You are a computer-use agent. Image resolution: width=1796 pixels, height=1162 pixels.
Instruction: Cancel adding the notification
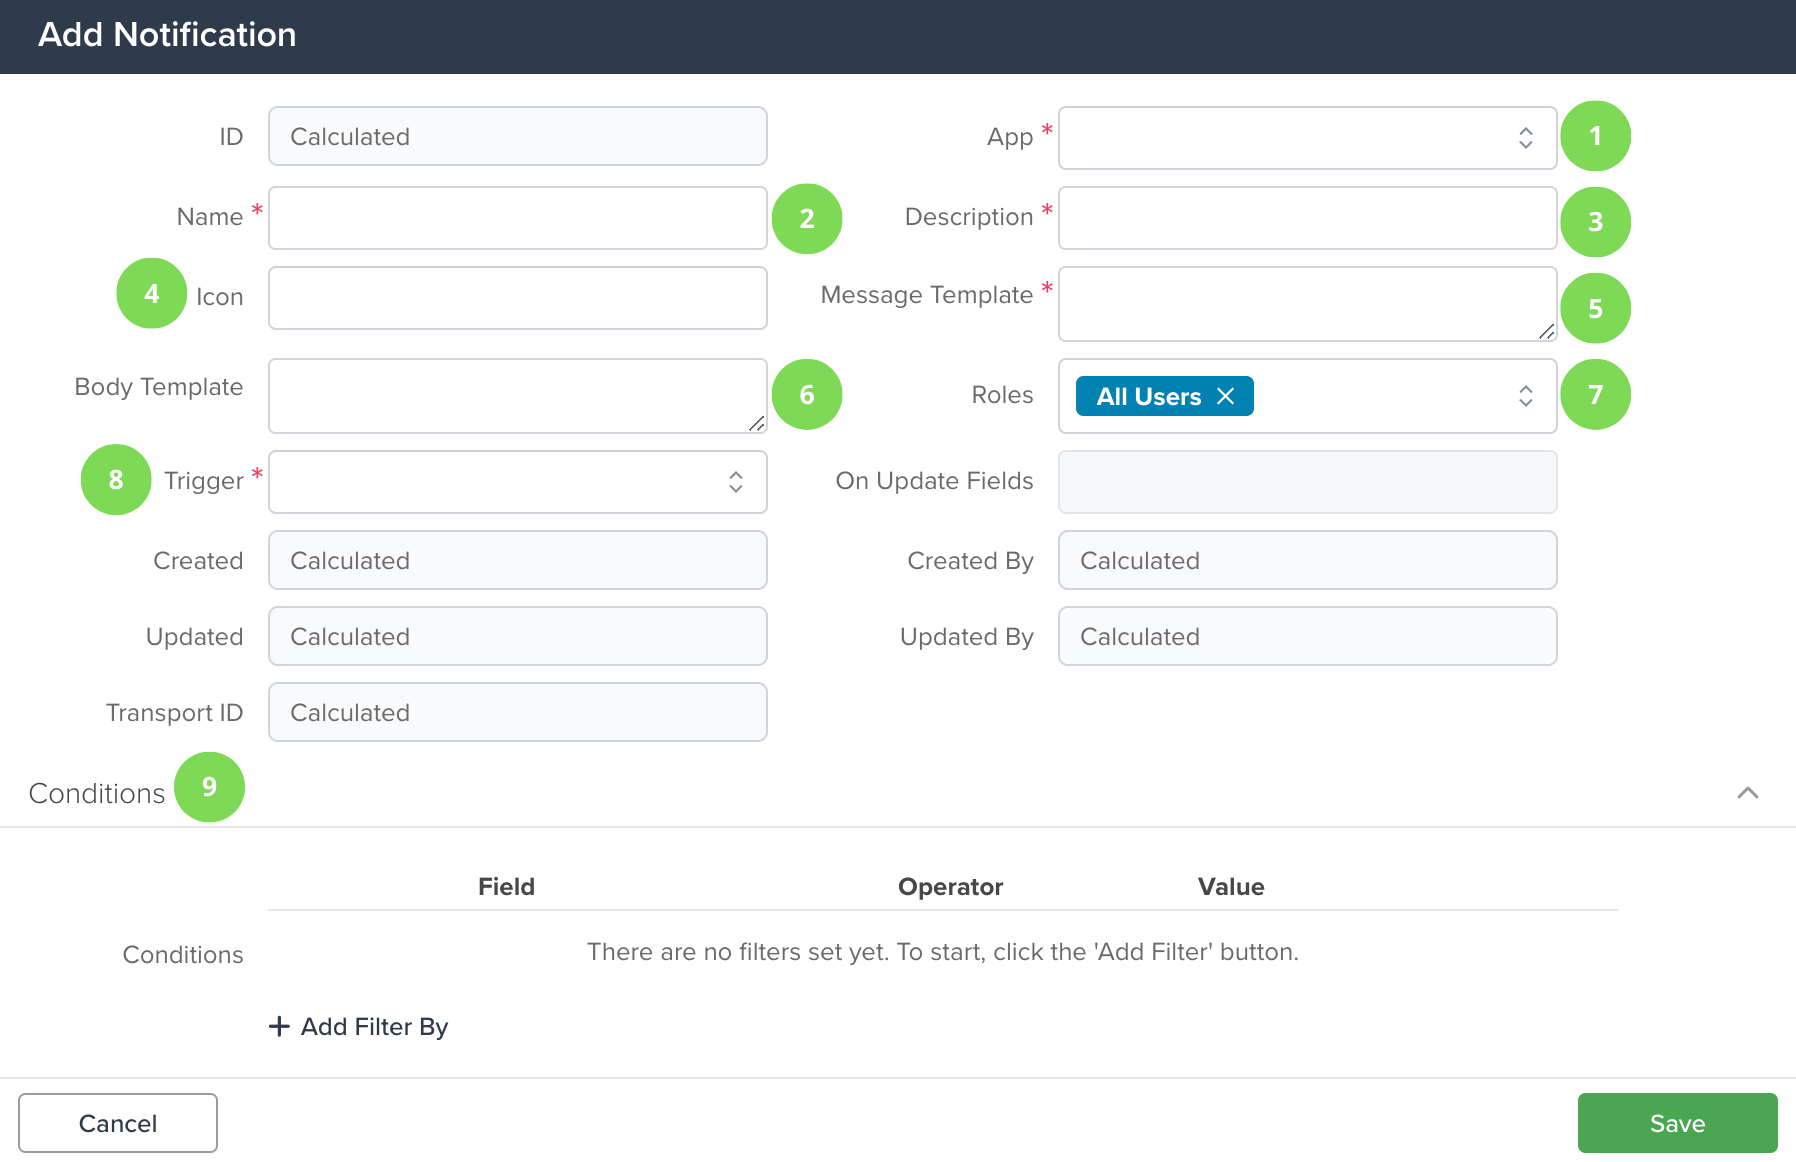(x=118, y=1123)
